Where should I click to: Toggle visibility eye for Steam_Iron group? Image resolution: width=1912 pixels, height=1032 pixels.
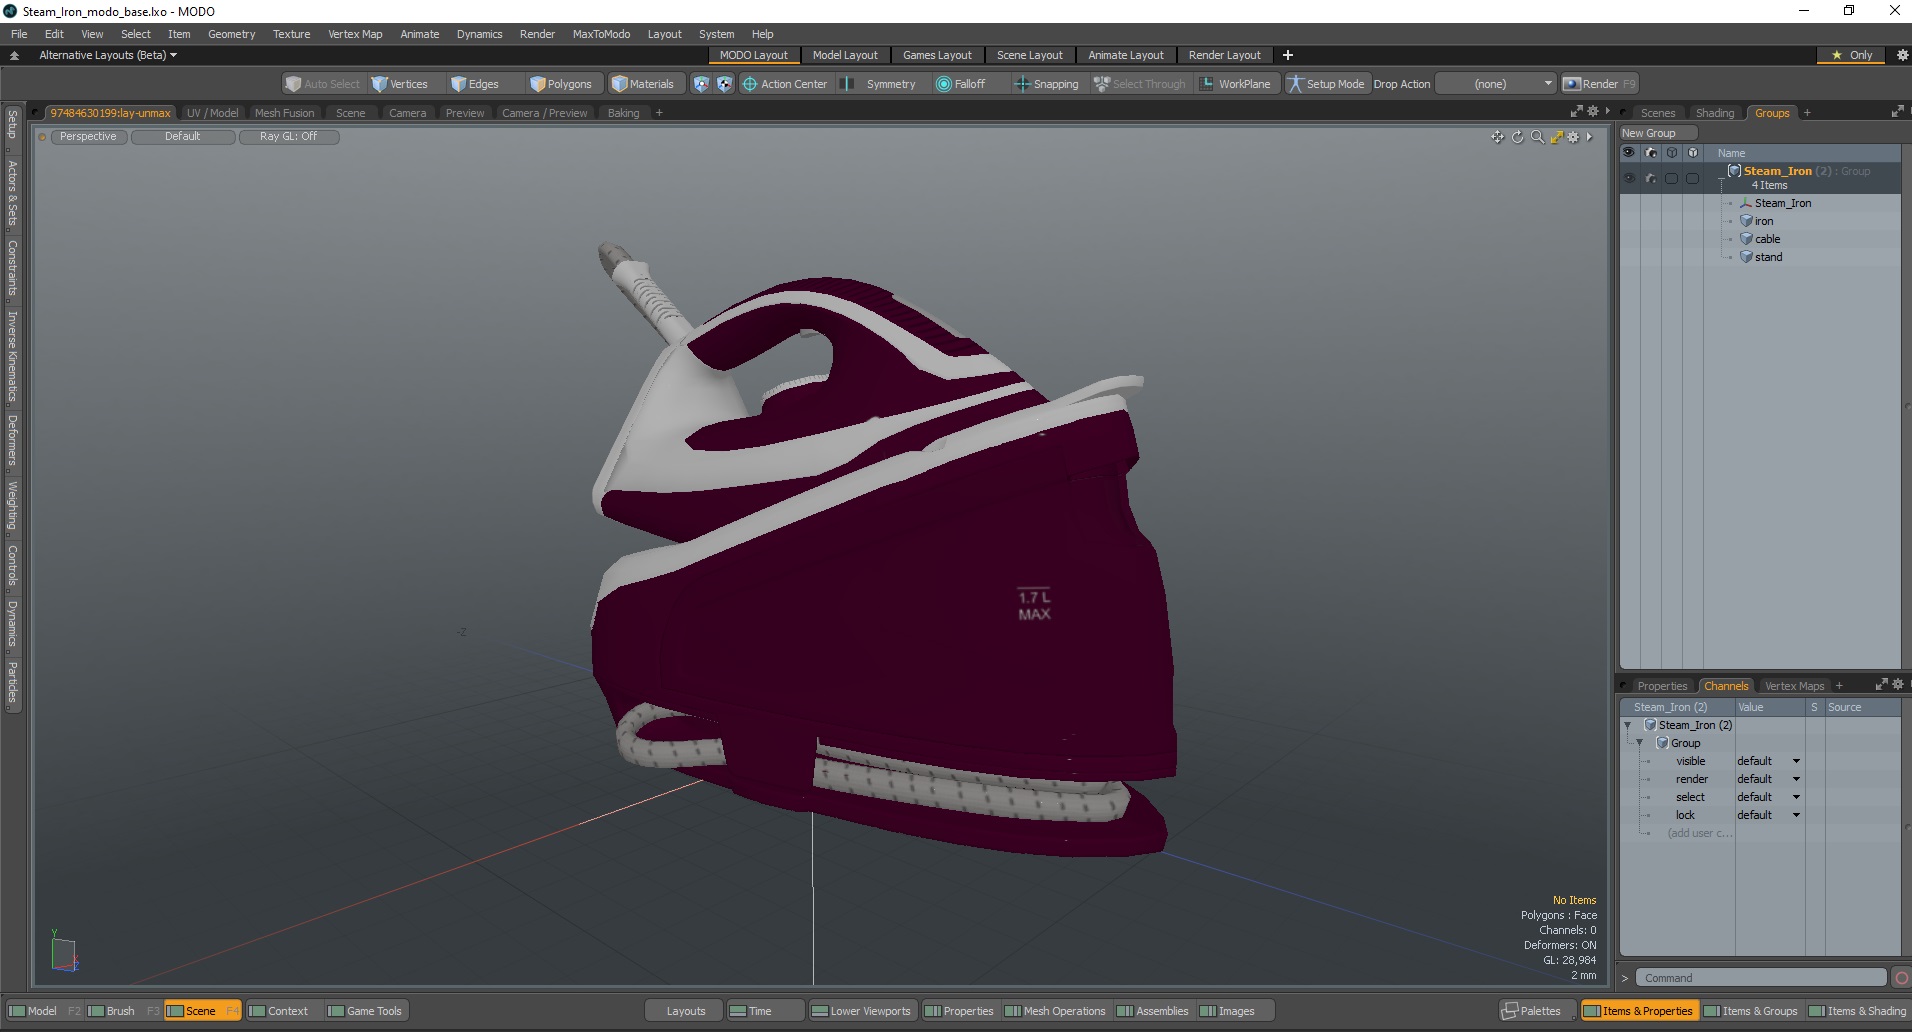coord(1629,178)
